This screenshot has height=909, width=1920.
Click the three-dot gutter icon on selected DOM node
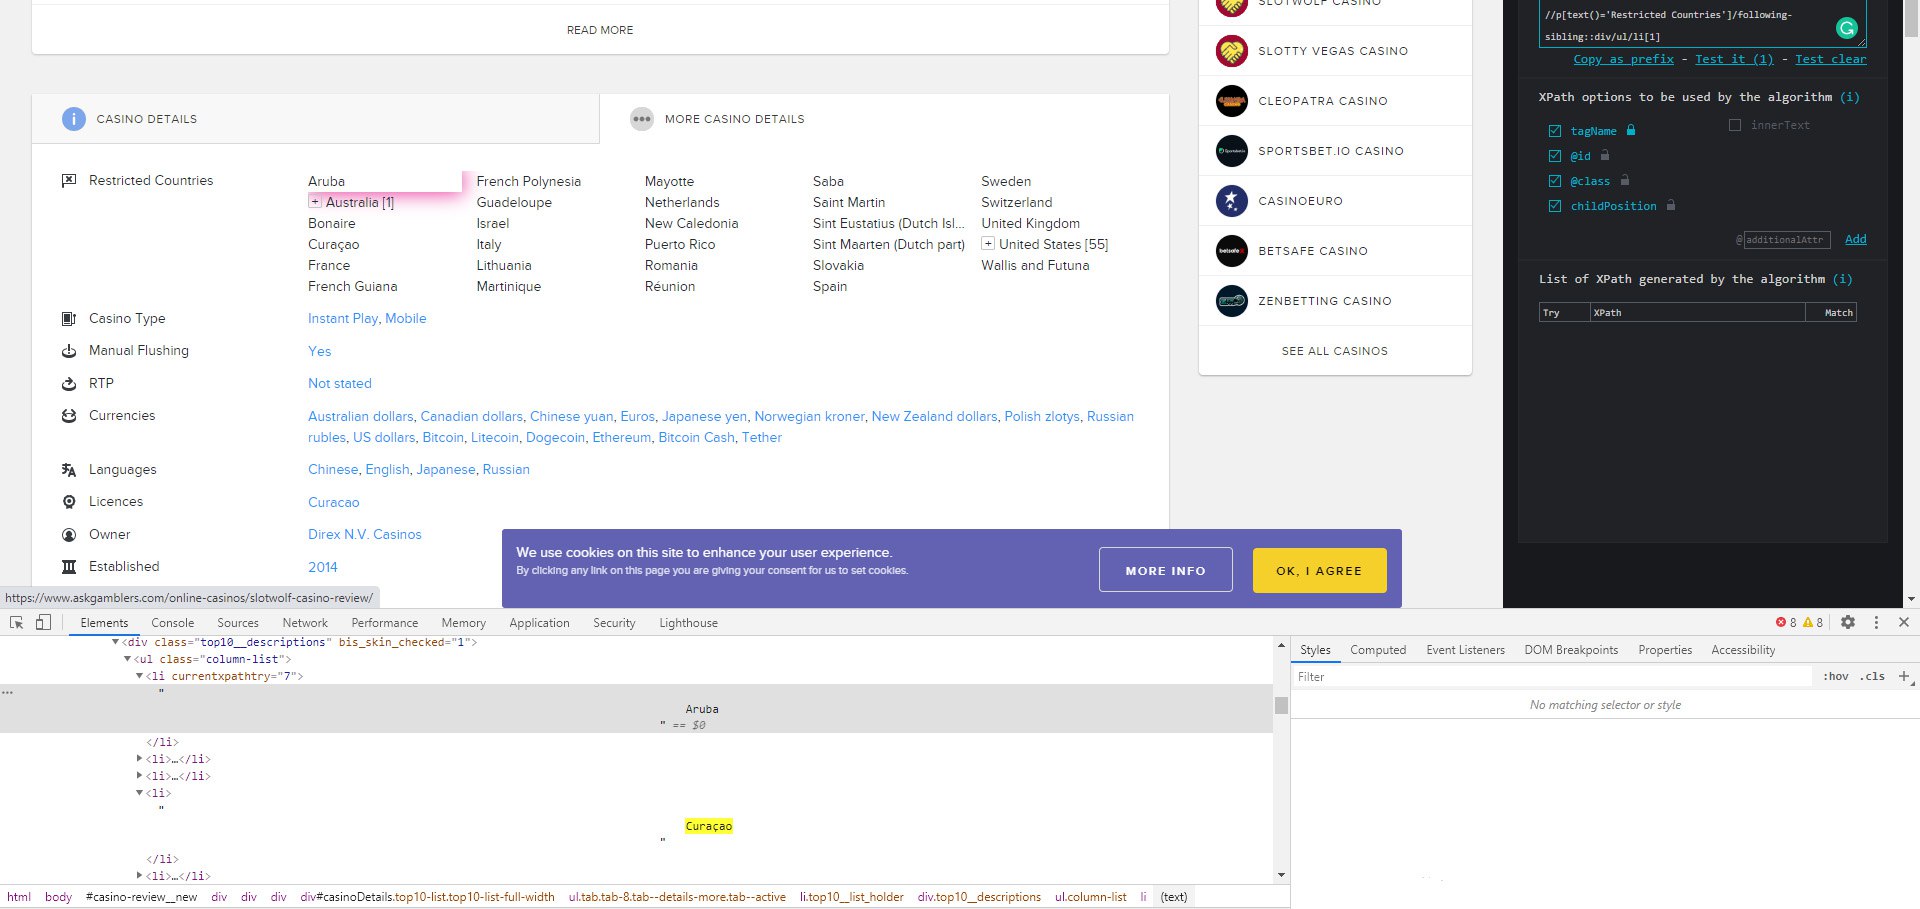tap(7, 692)
